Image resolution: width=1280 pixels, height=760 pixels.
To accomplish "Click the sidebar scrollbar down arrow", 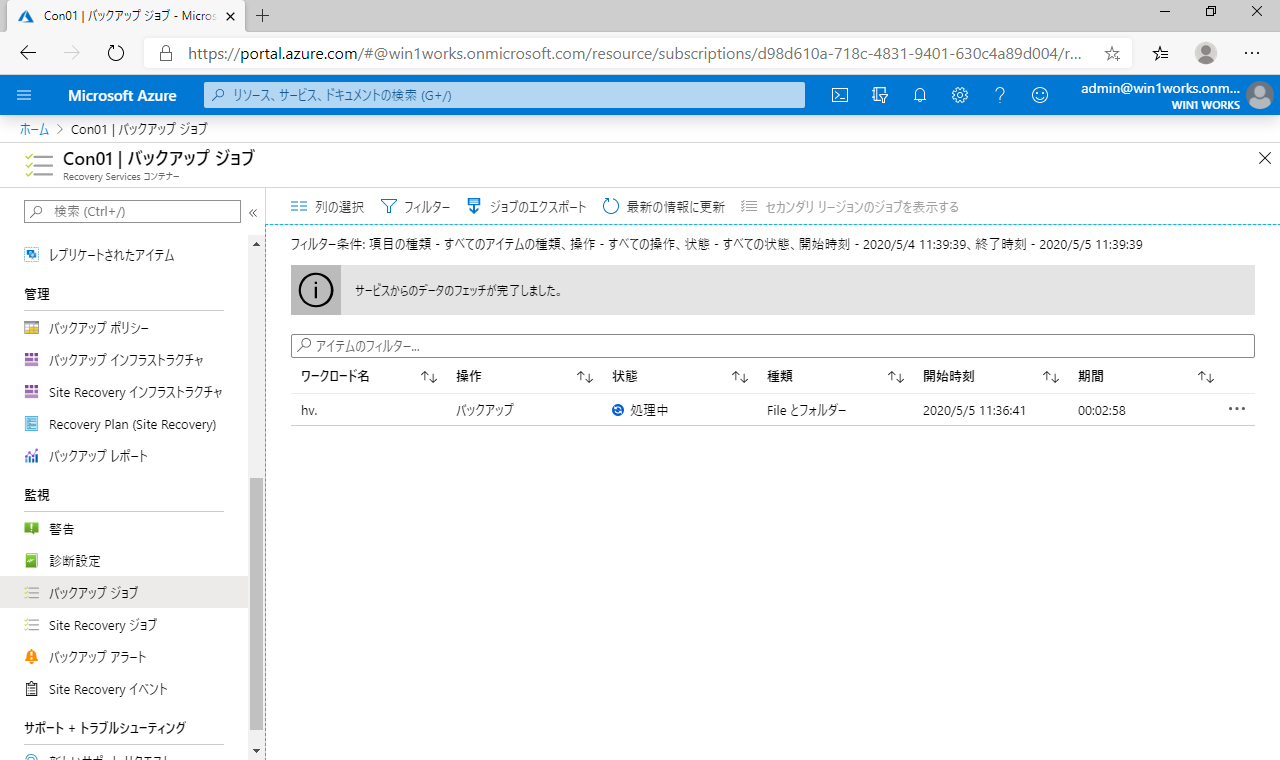I will [x=257, y=751].
